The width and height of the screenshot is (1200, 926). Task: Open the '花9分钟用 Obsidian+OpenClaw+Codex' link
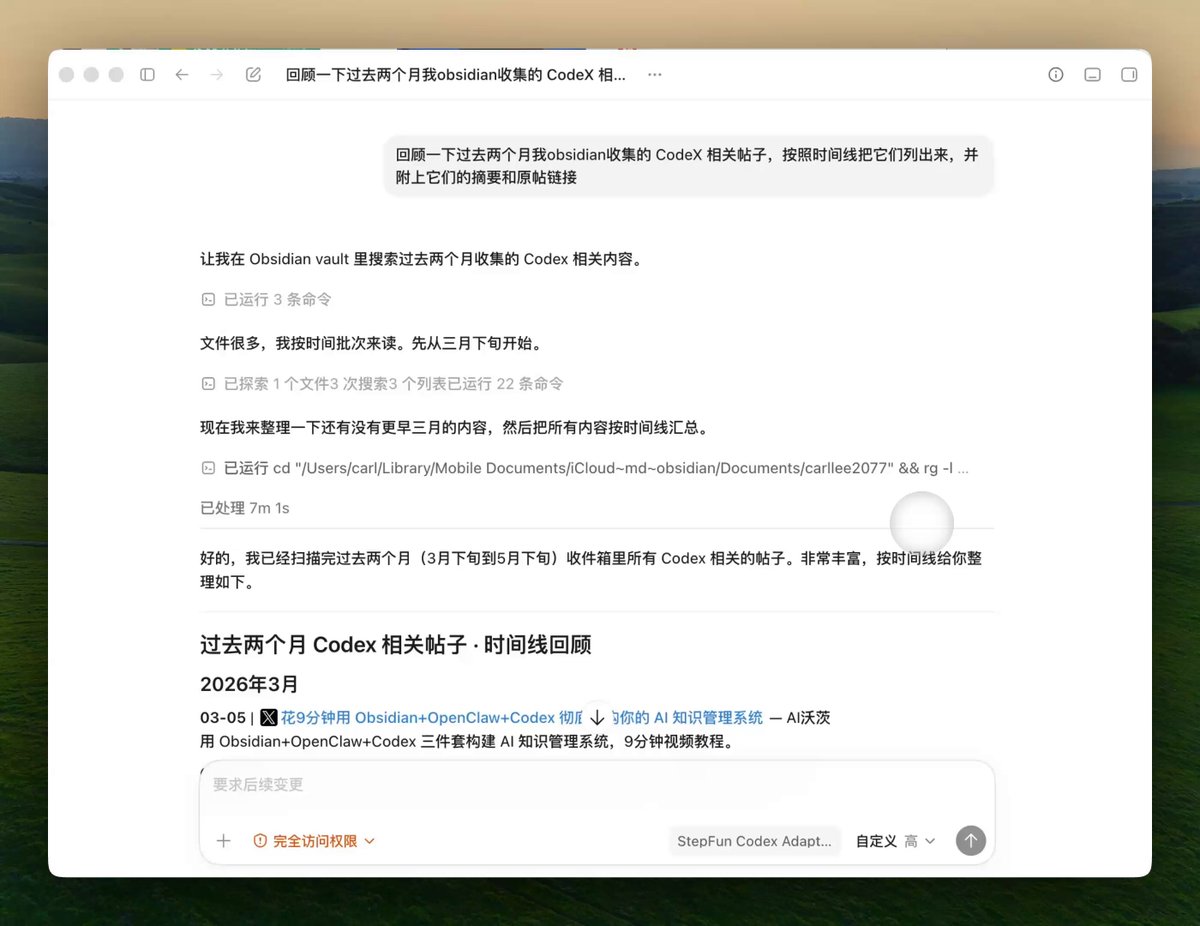click(x=522, y=718)
